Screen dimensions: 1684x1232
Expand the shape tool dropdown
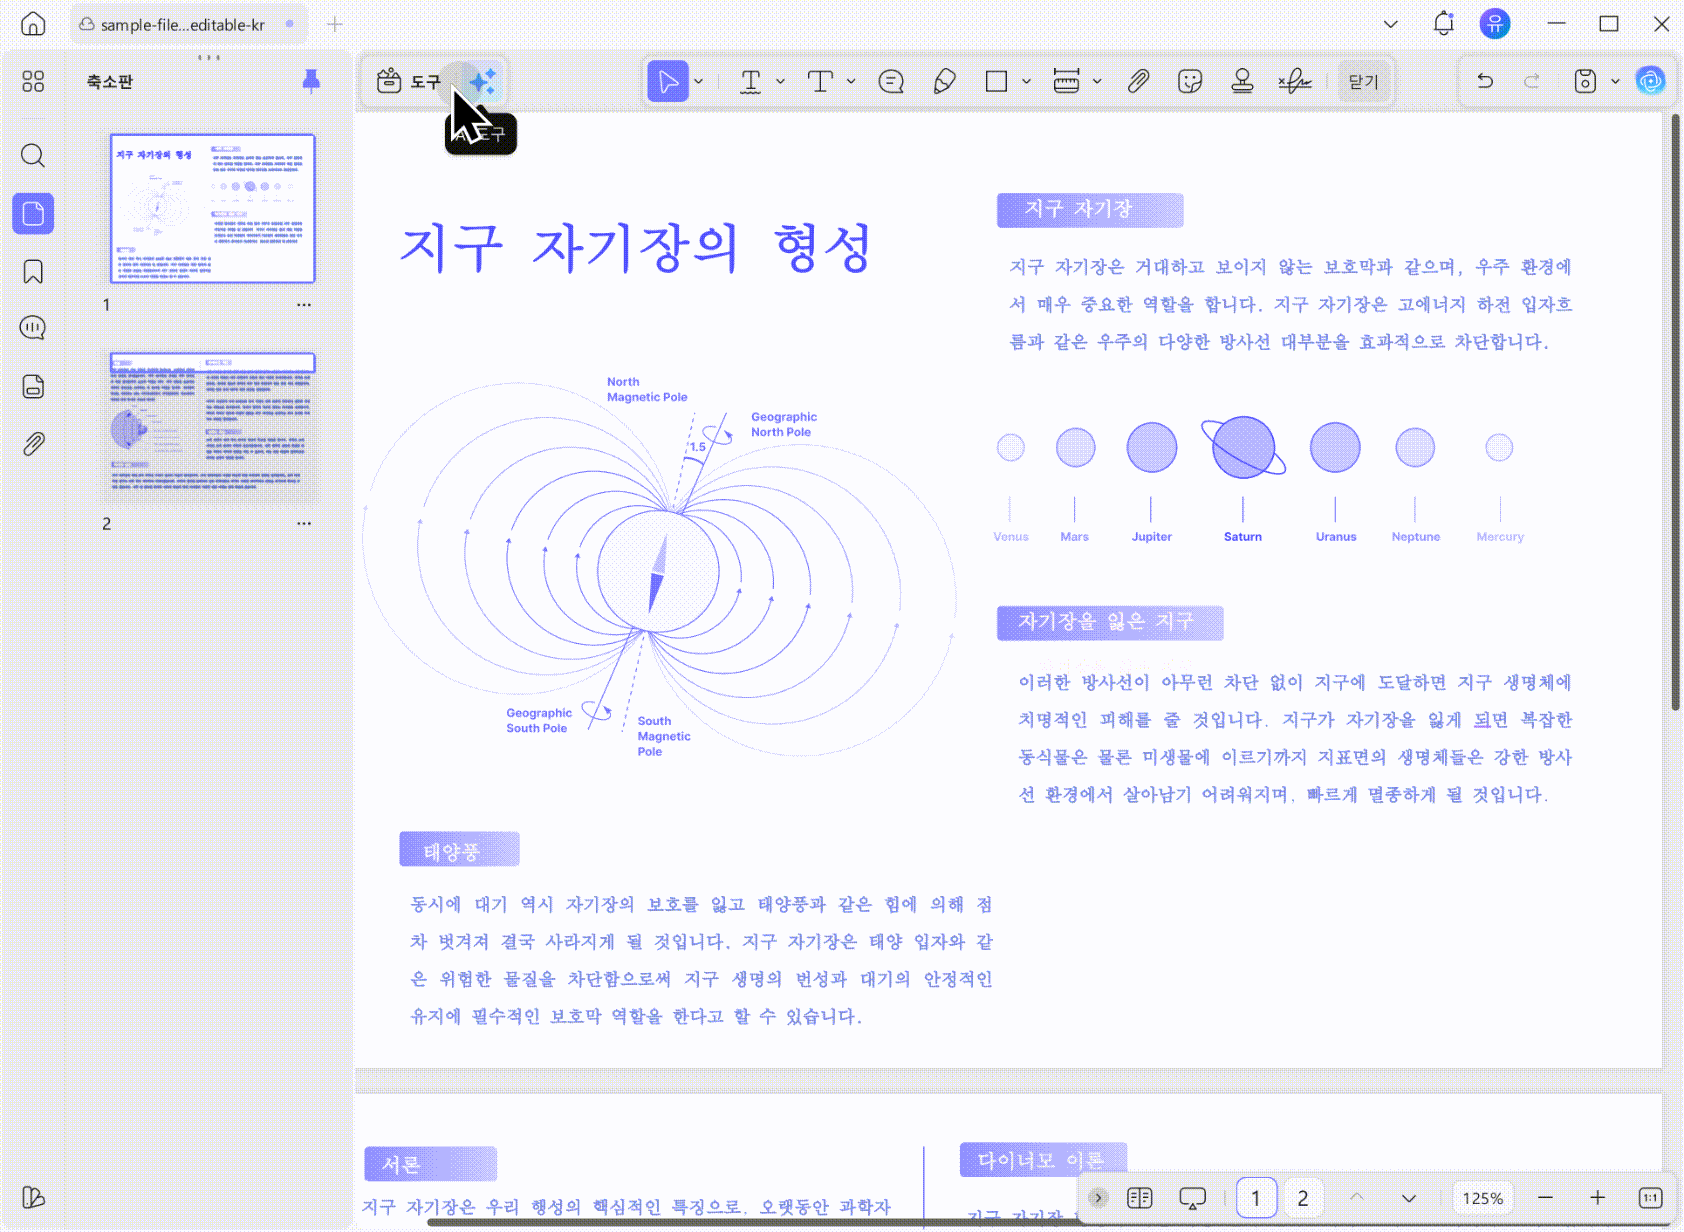click(1026, 81)
